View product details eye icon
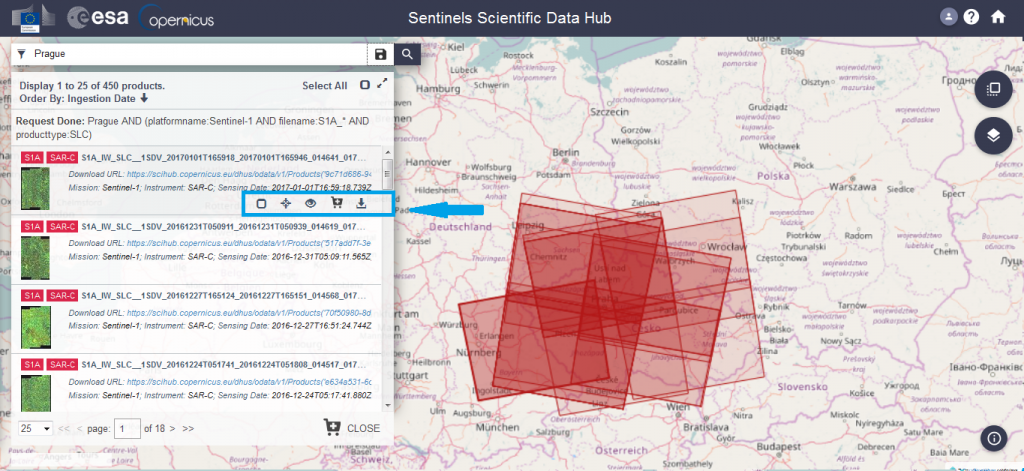 point(311,204)
